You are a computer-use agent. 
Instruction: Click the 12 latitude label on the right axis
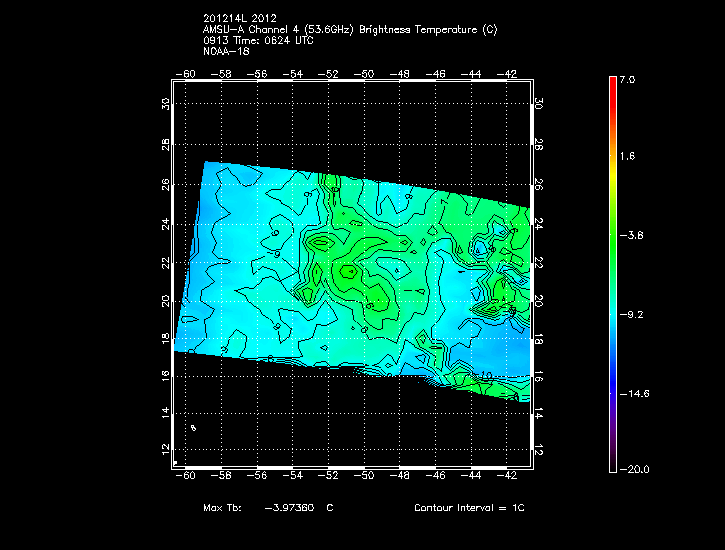point(538,450)
